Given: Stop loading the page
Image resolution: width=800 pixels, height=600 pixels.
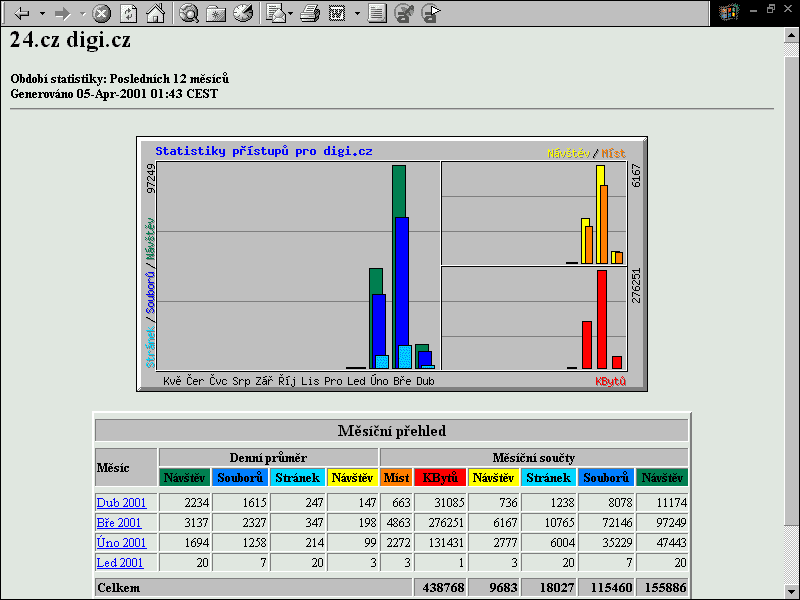Looking at the screenshot, I should point(101,13).
